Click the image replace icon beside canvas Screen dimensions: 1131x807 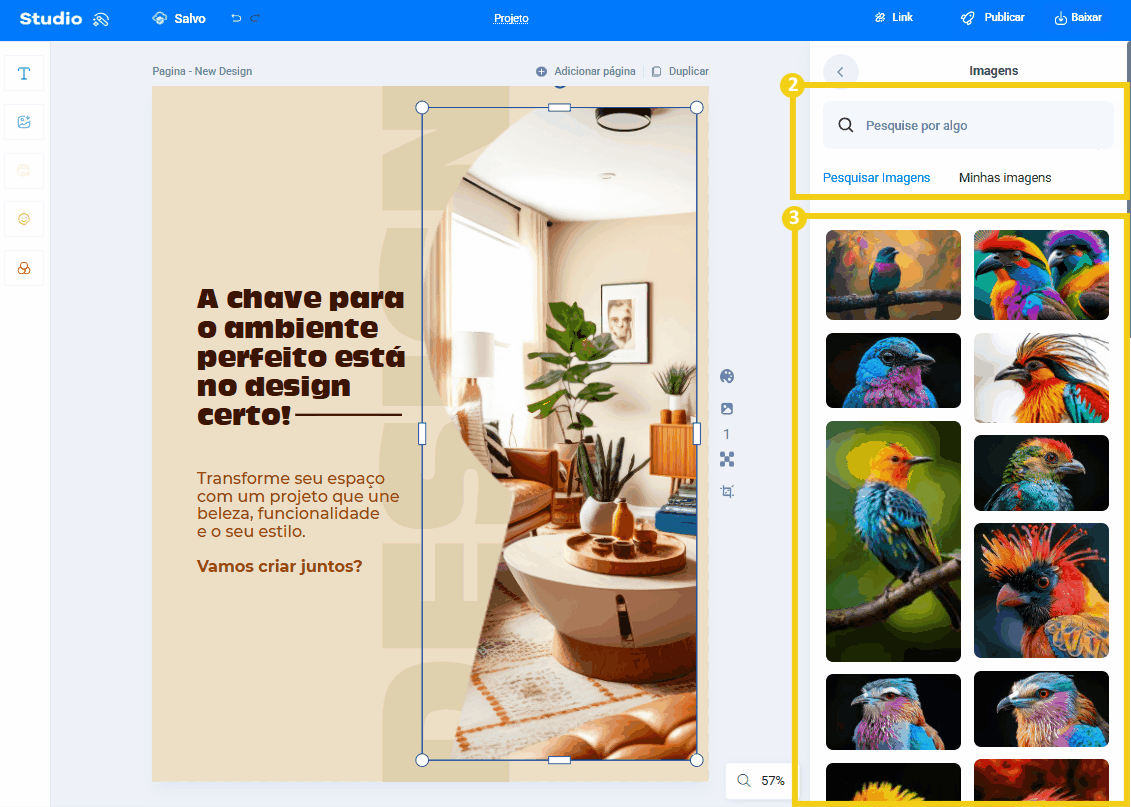pos(727,409)
